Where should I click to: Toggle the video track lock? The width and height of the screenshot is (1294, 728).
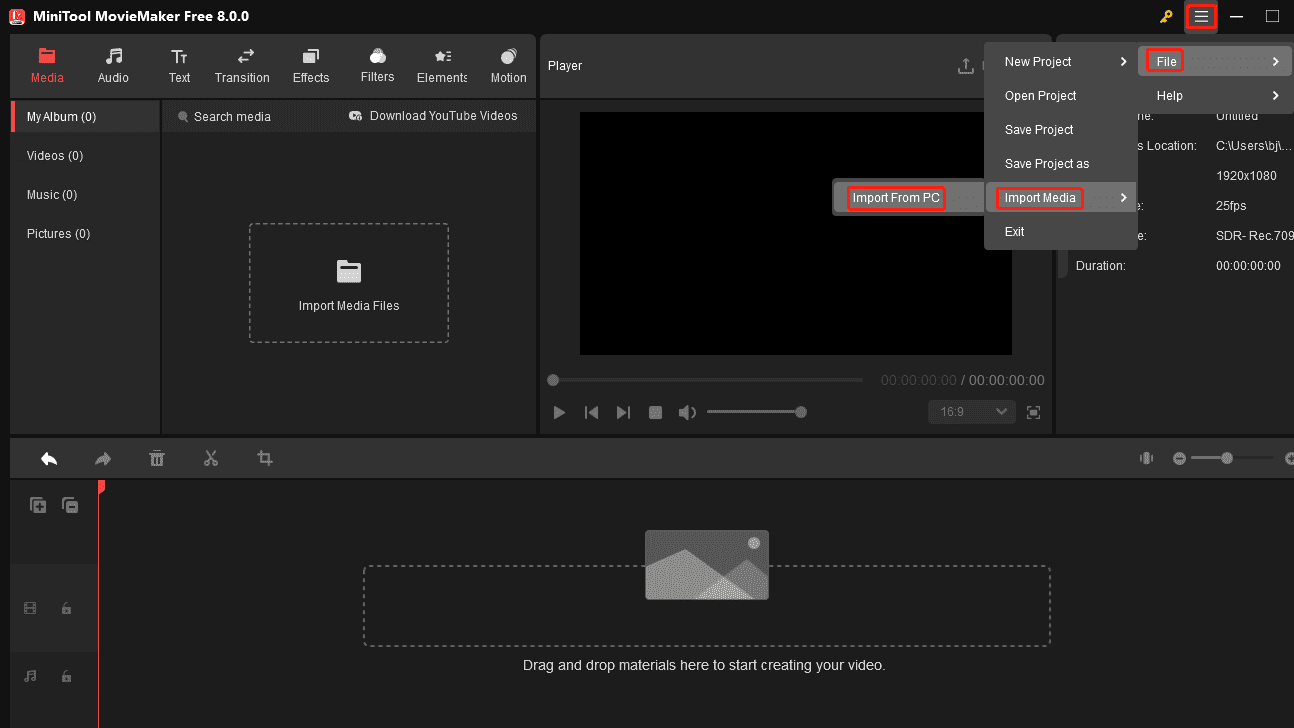click(x=66, y=607)
